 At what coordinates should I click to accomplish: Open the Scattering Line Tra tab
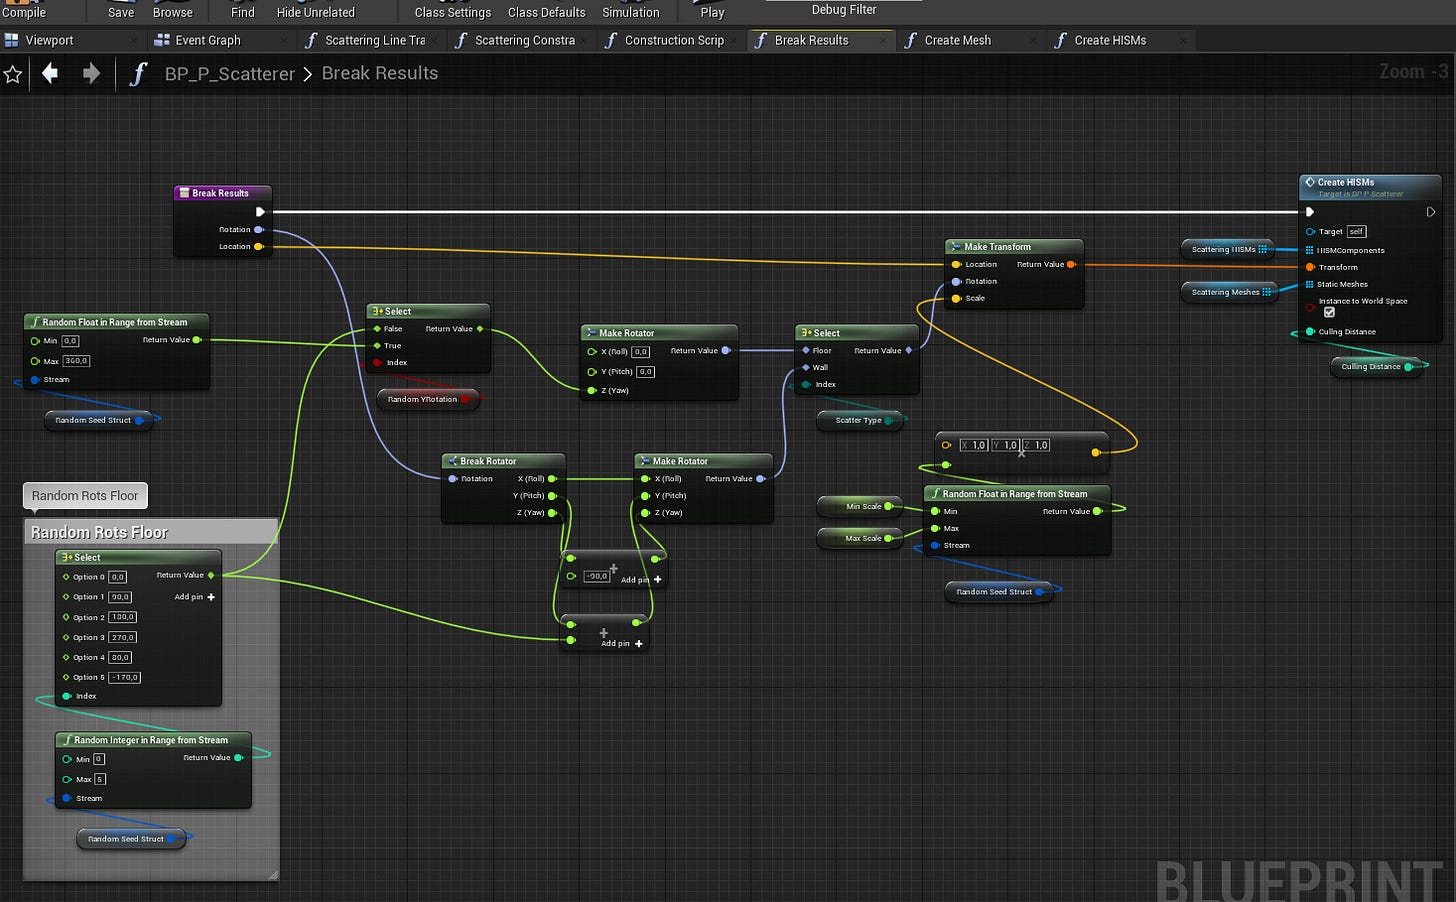pos(375,40)
